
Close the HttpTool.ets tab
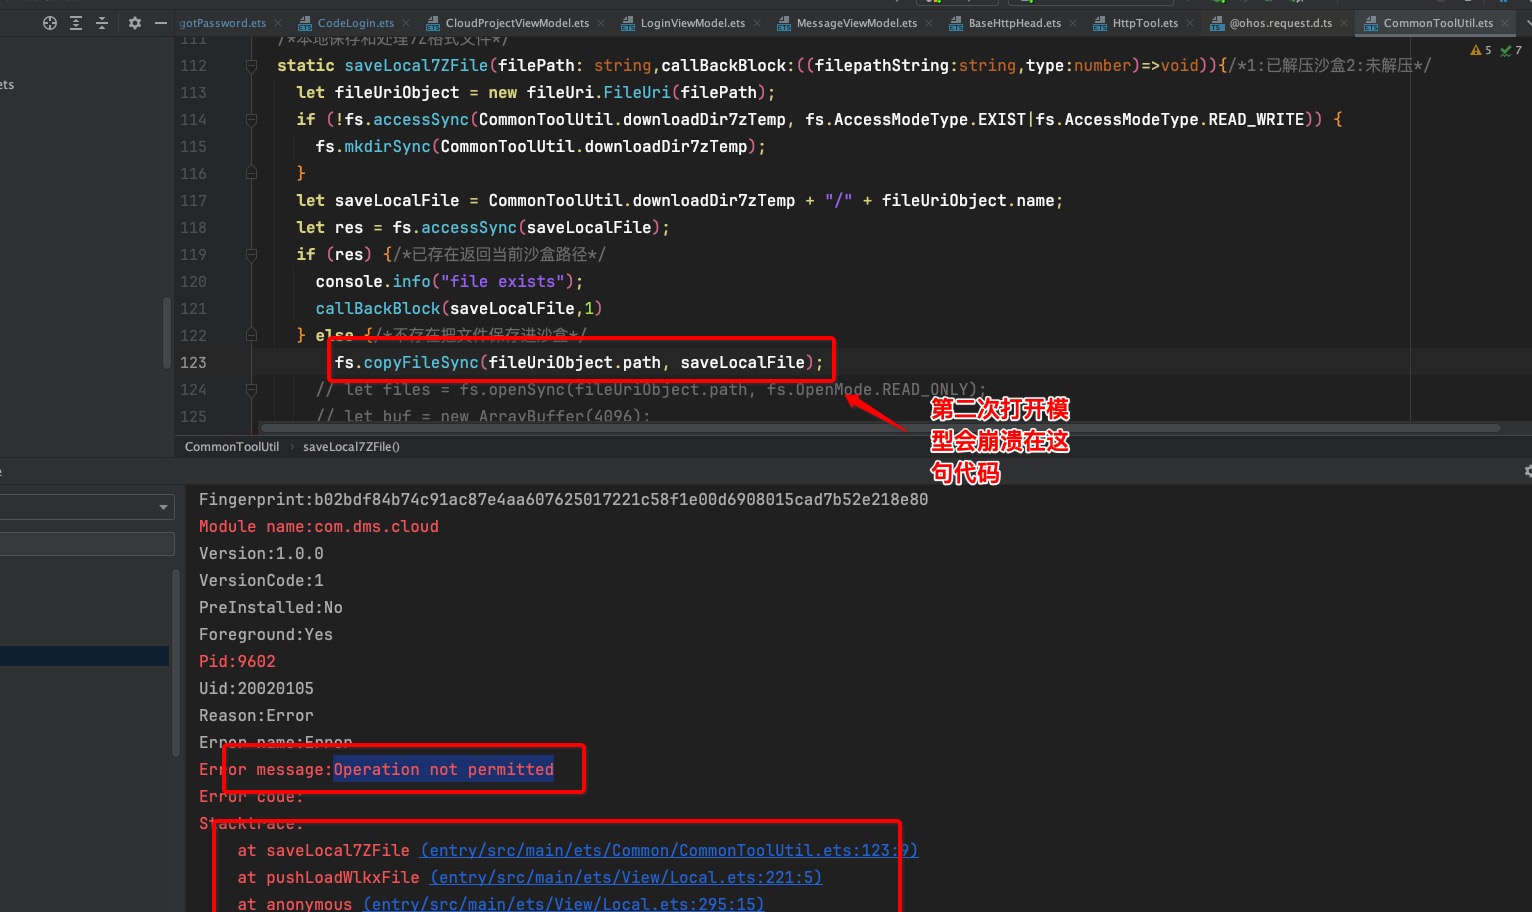pos(1189,23)
